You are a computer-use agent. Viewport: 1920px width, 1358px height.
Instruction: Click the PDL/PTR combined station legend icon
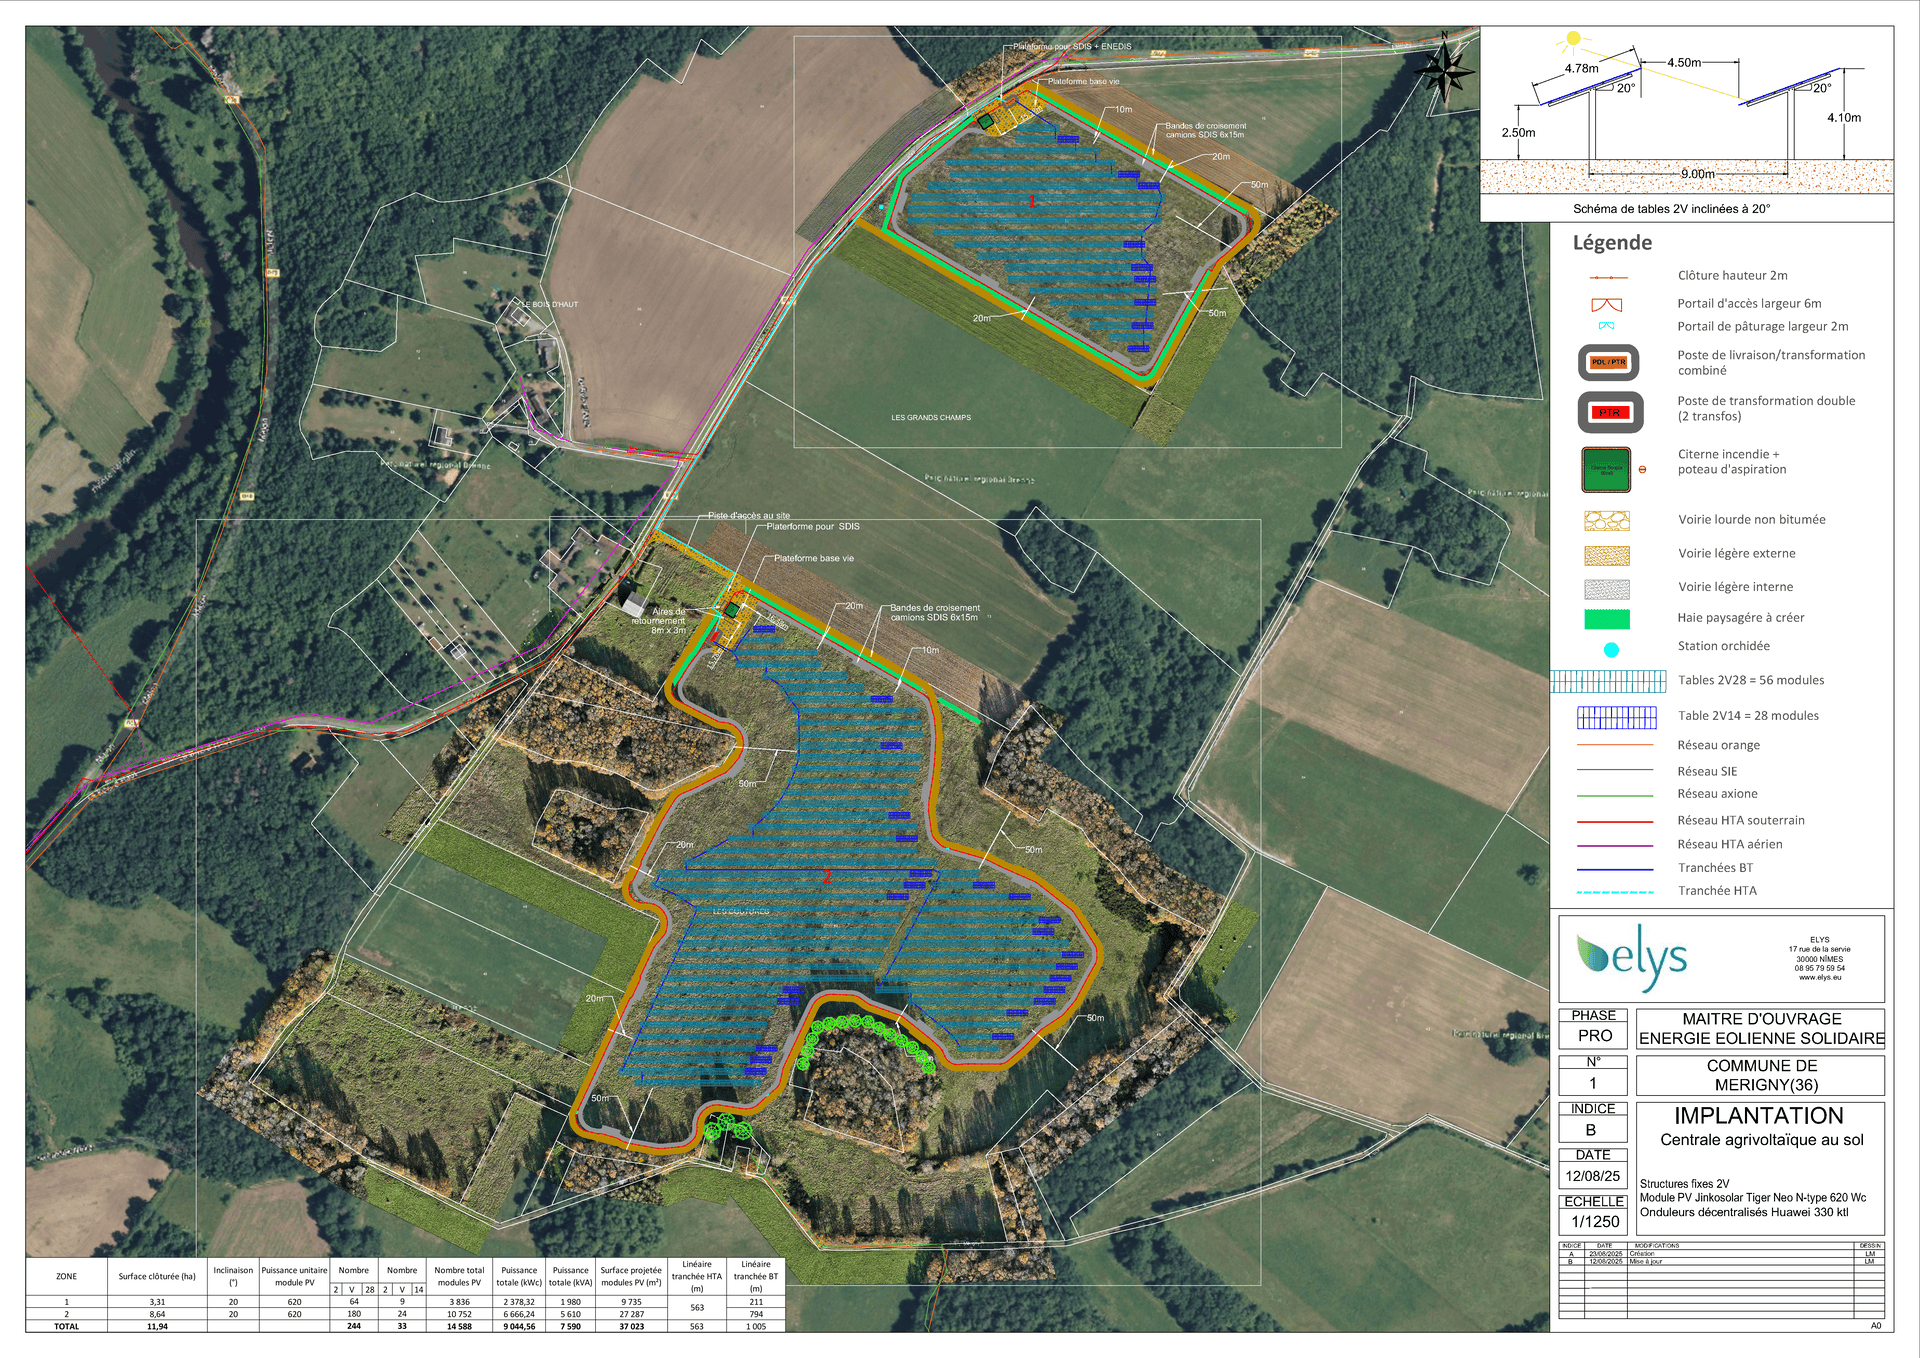click(x=1608, y=362)
